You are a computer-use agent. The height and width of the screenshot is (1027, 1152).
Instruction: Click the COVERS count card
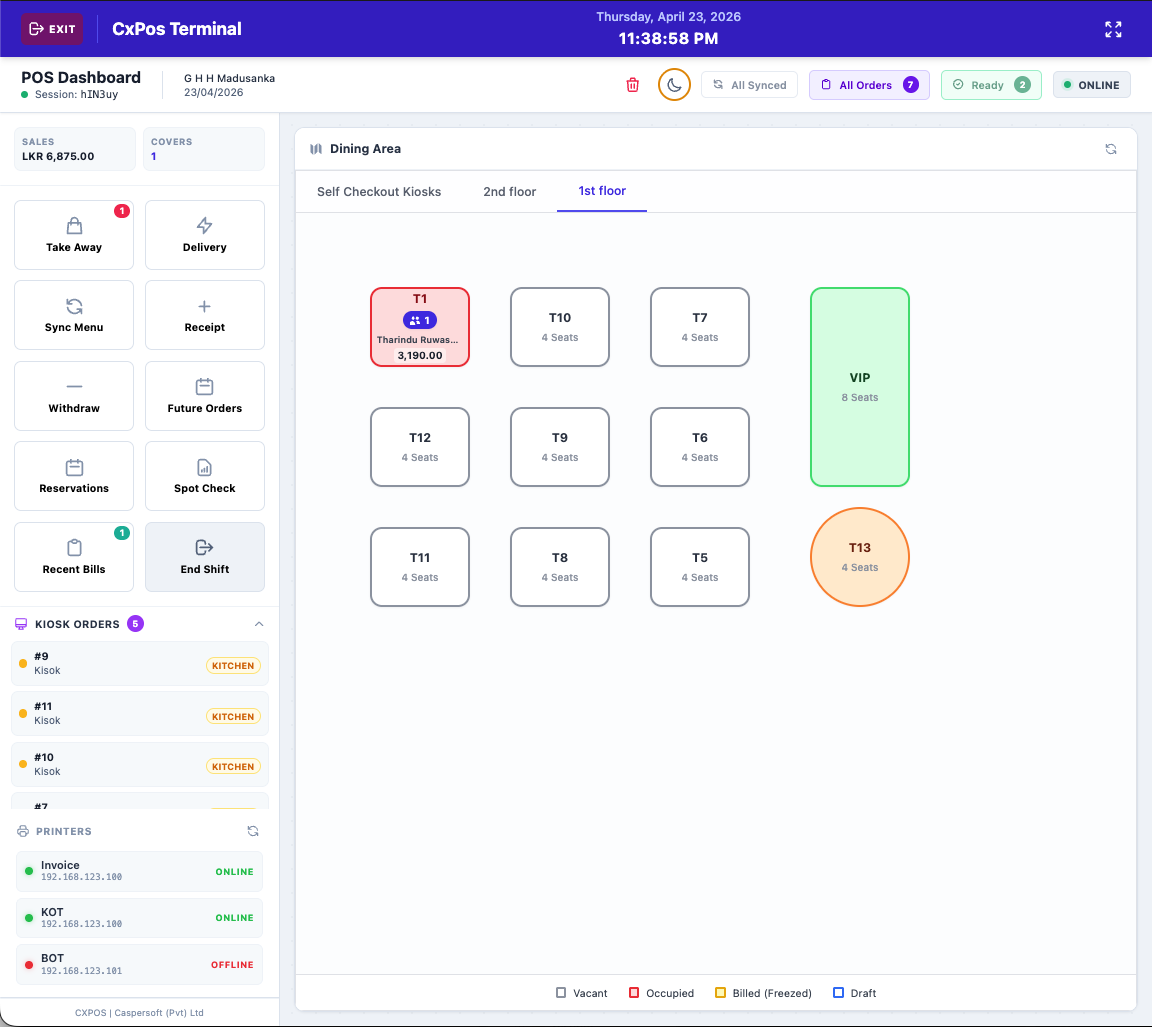coord(204,149)
